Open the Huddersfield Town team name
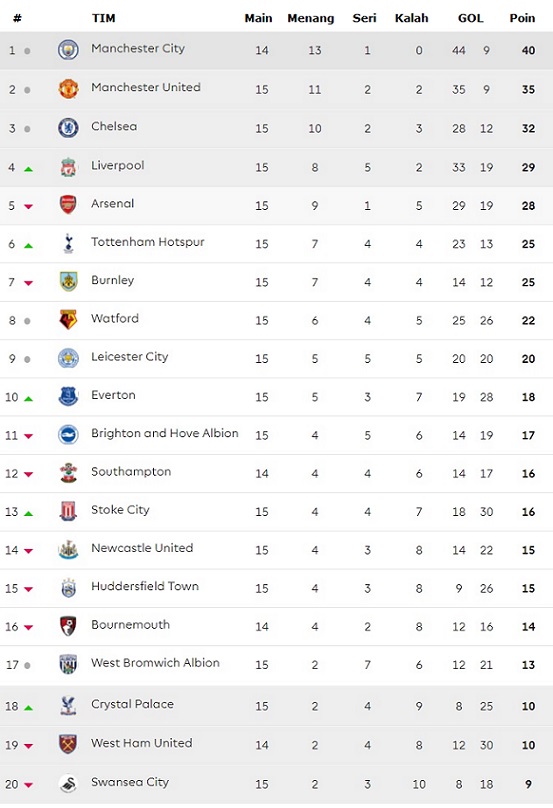The width and height of the screenshot is (553, 808). point(145,586)
